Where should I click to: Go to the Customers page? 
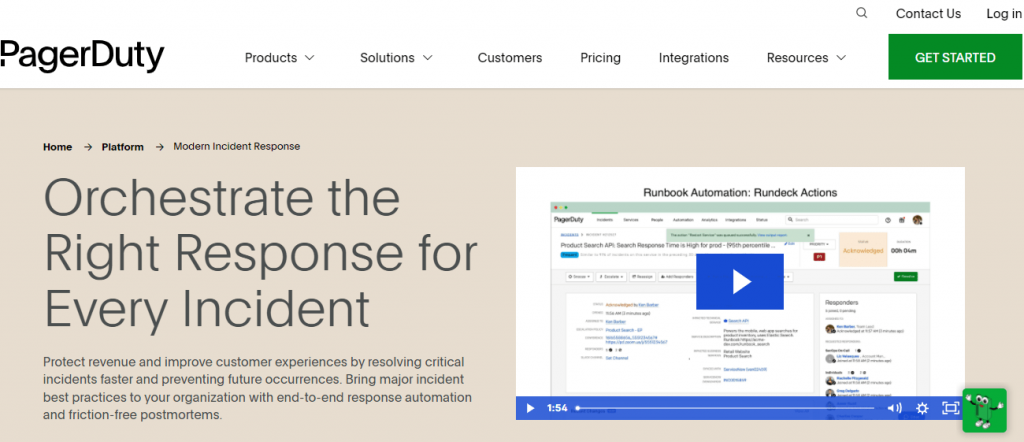509,57
